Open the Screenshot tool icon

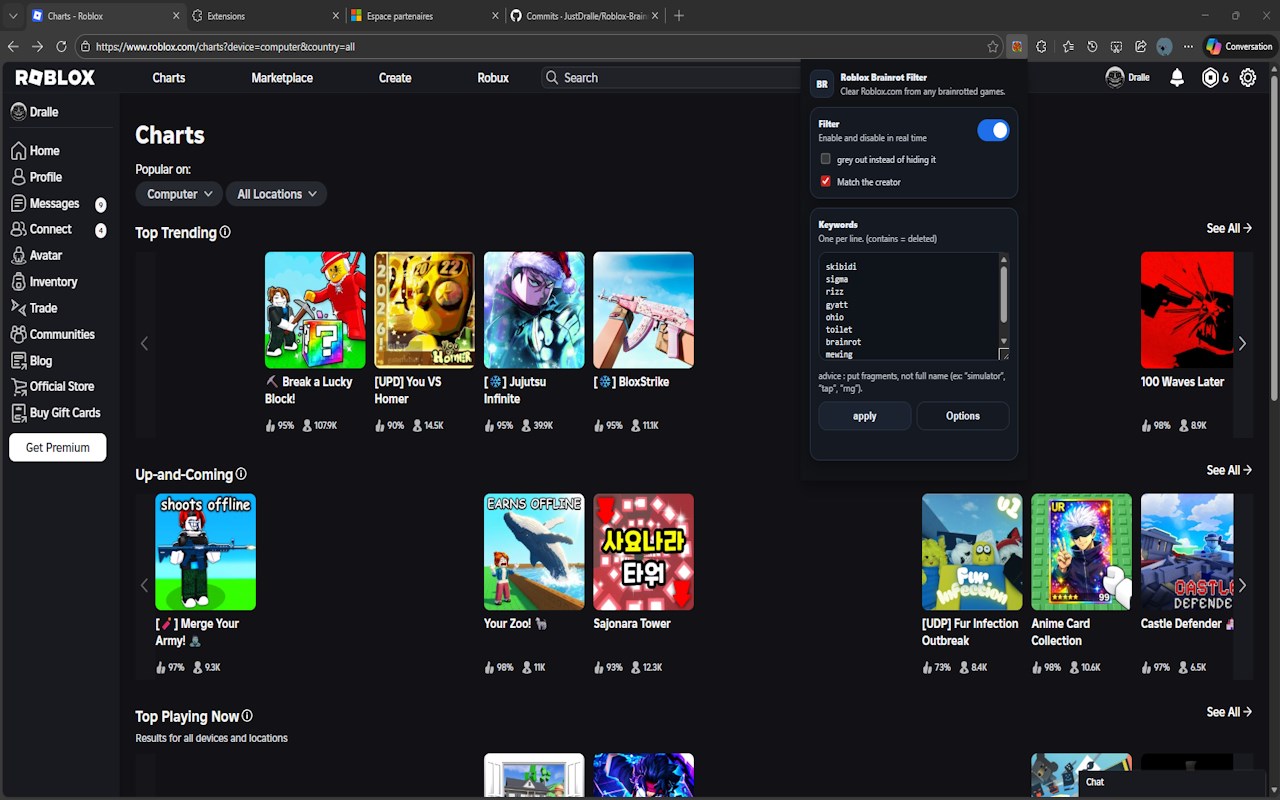click(1116, 46)
